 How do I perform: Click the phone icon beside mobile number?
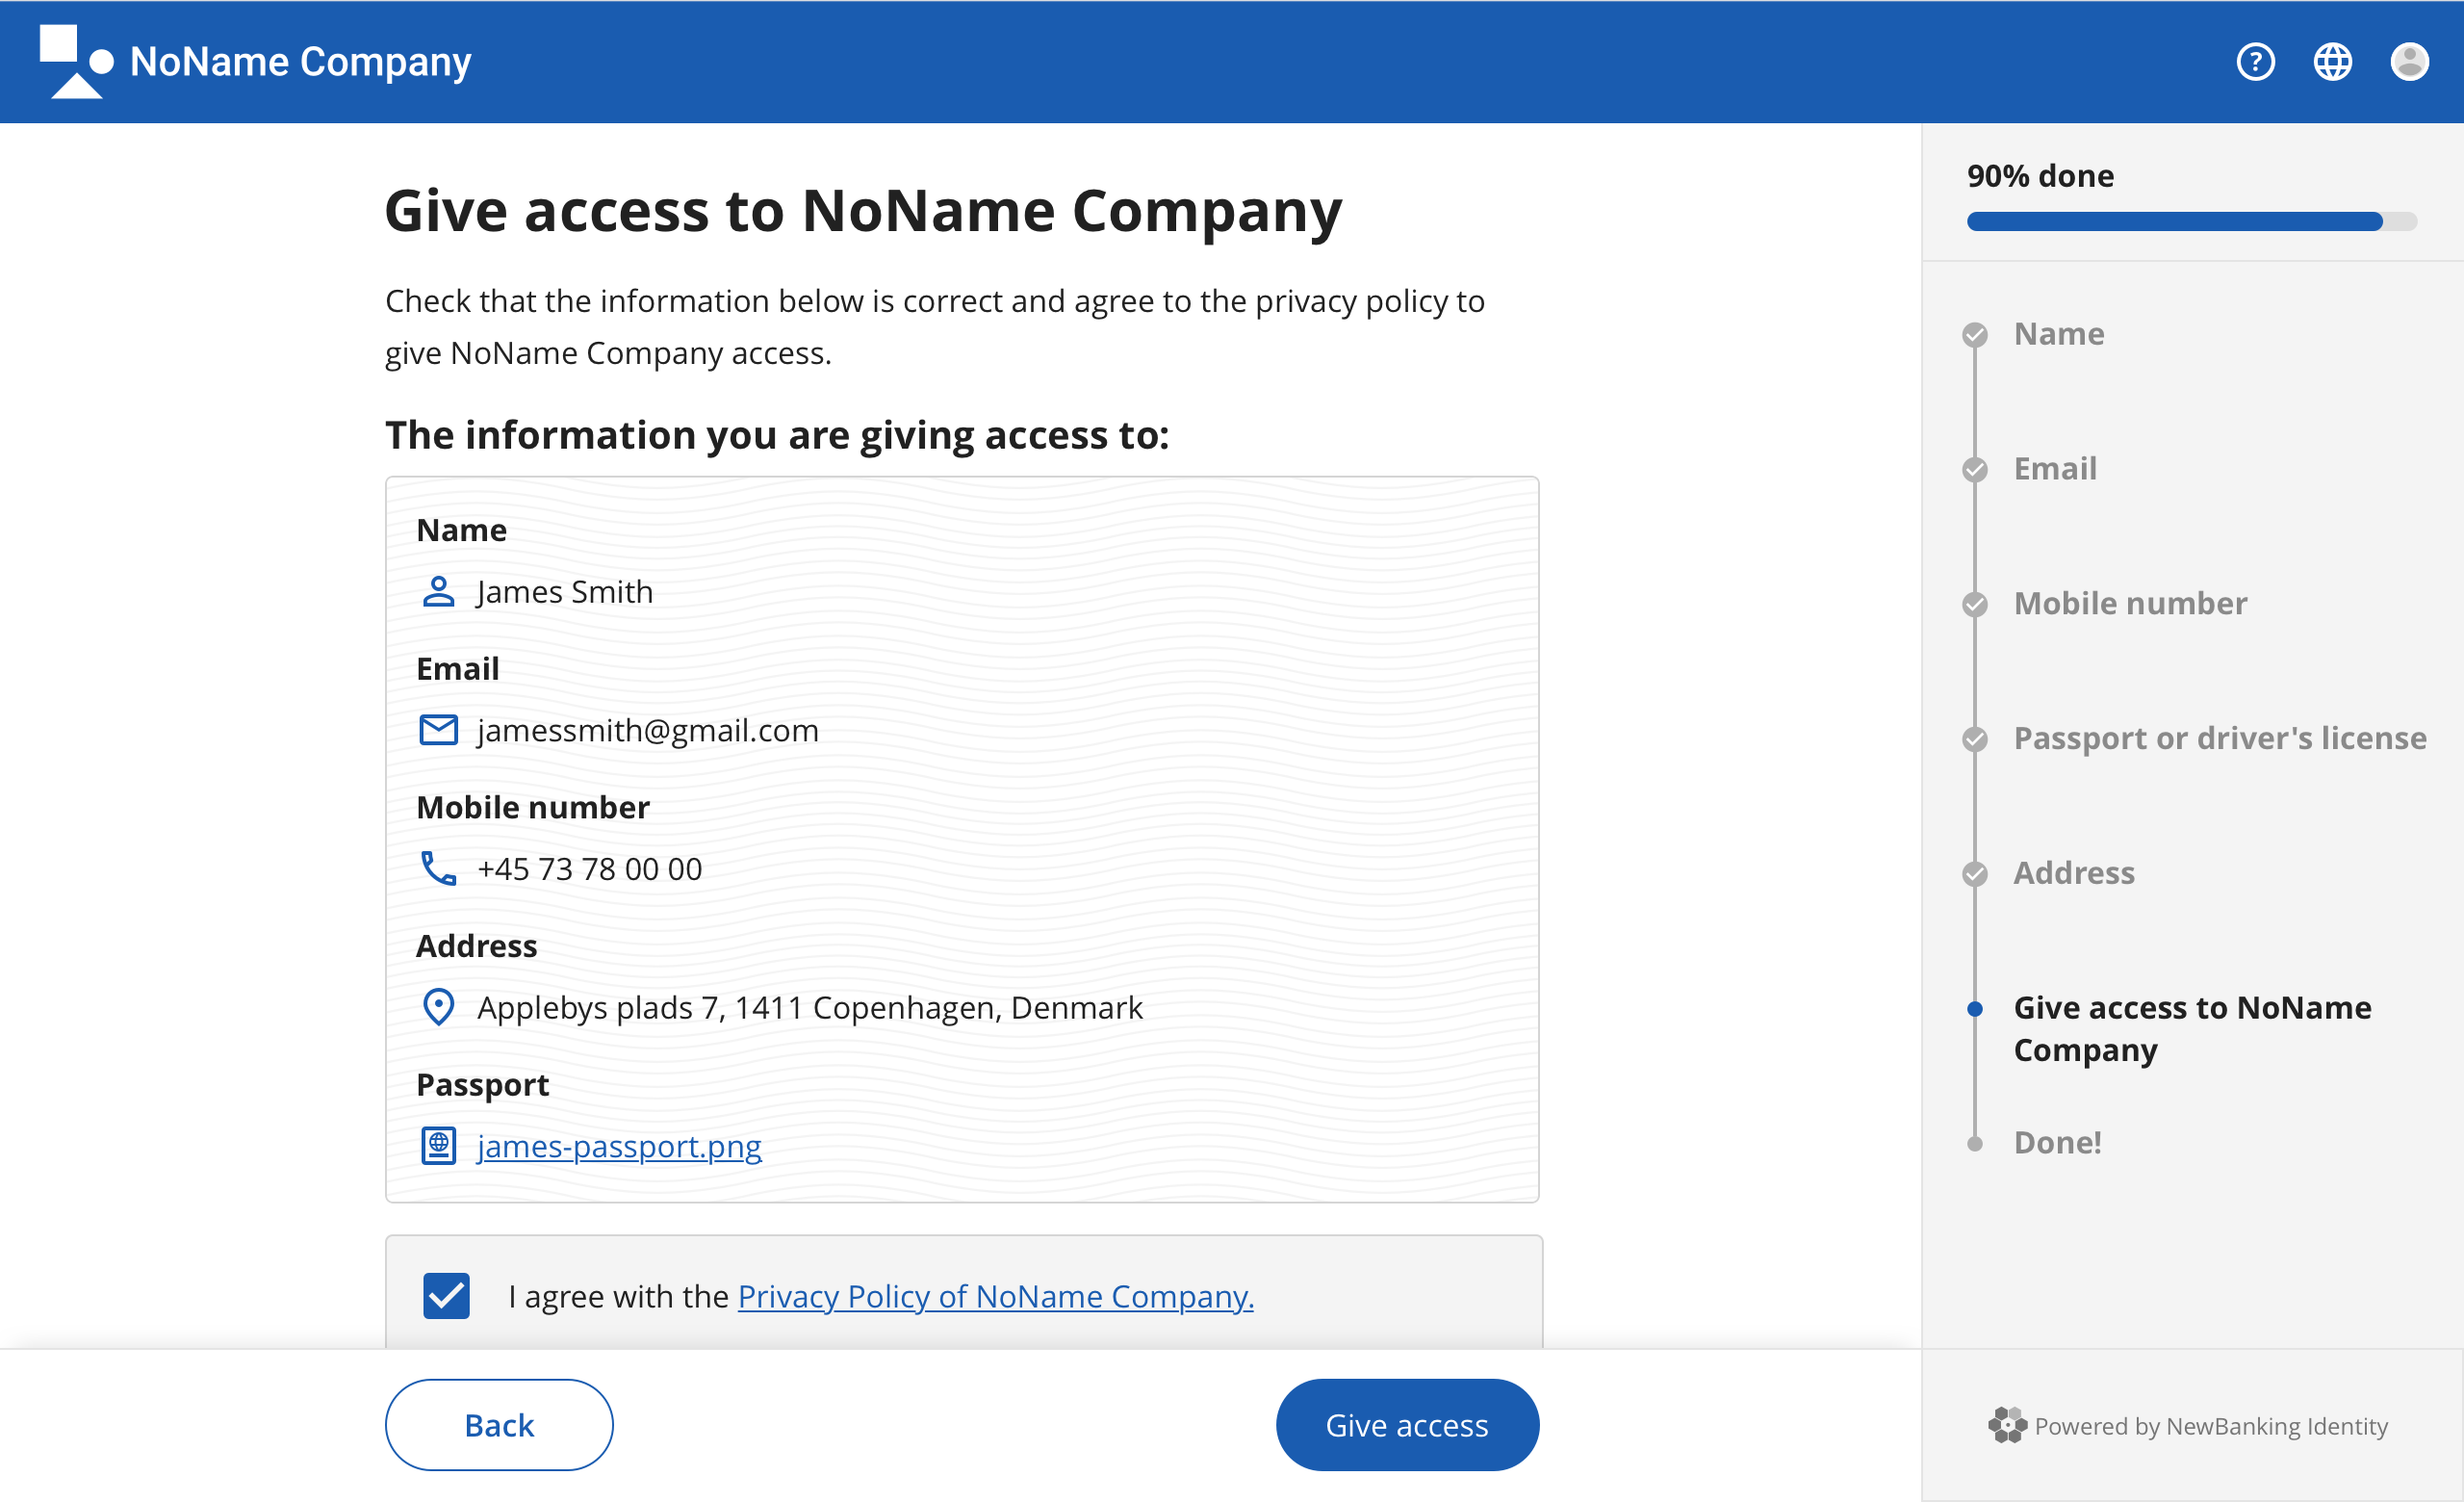pyautogui.click(x=438, y=868)
